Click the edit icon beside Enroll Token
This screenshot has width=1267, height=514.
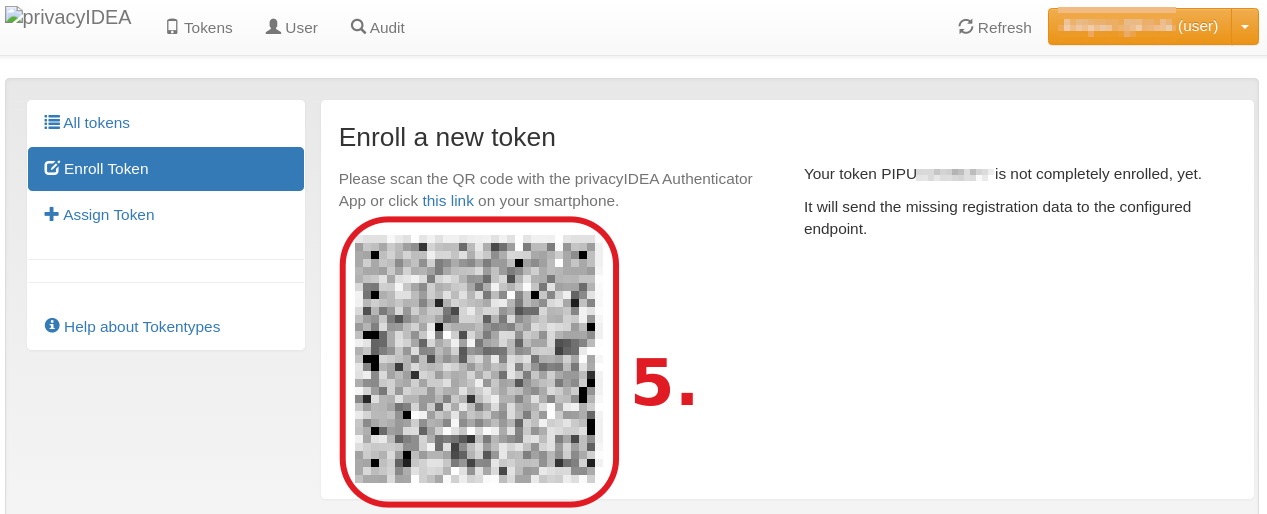(x=52, y=168)
